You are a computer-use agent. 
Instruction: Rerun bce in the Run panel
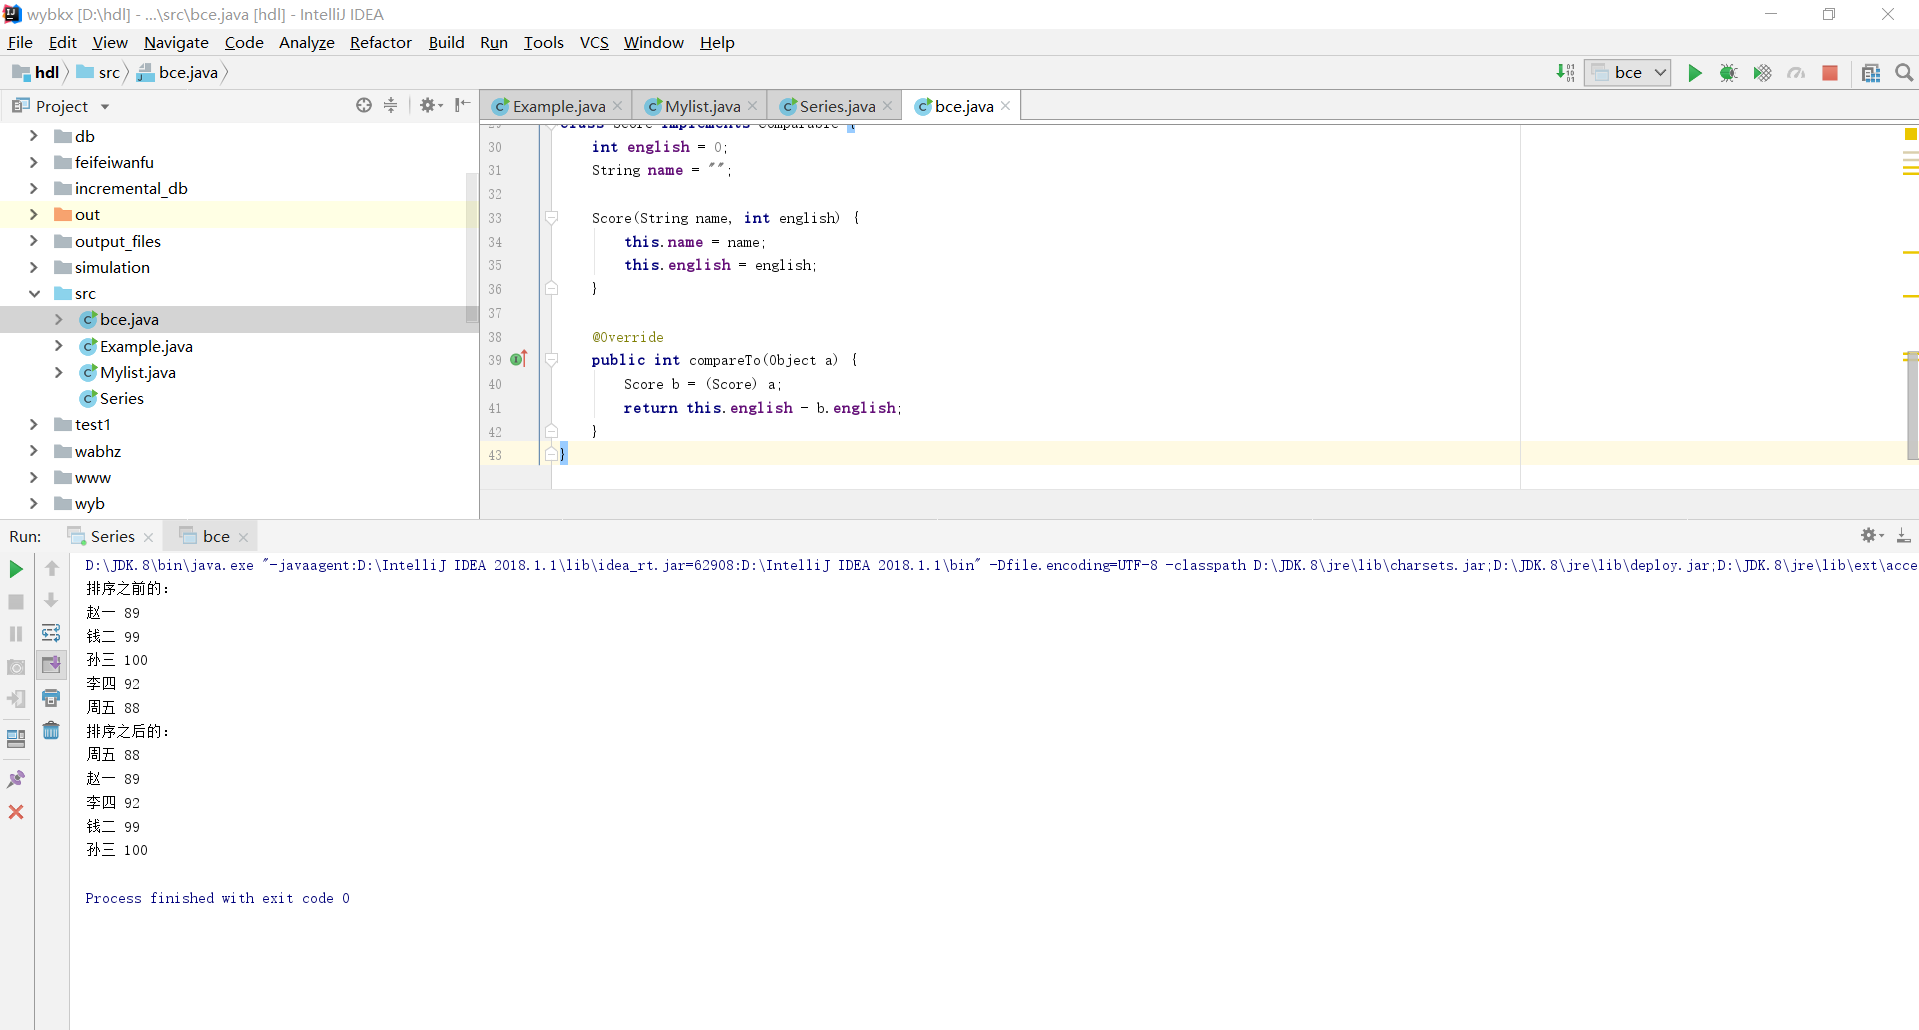[16, 569]
